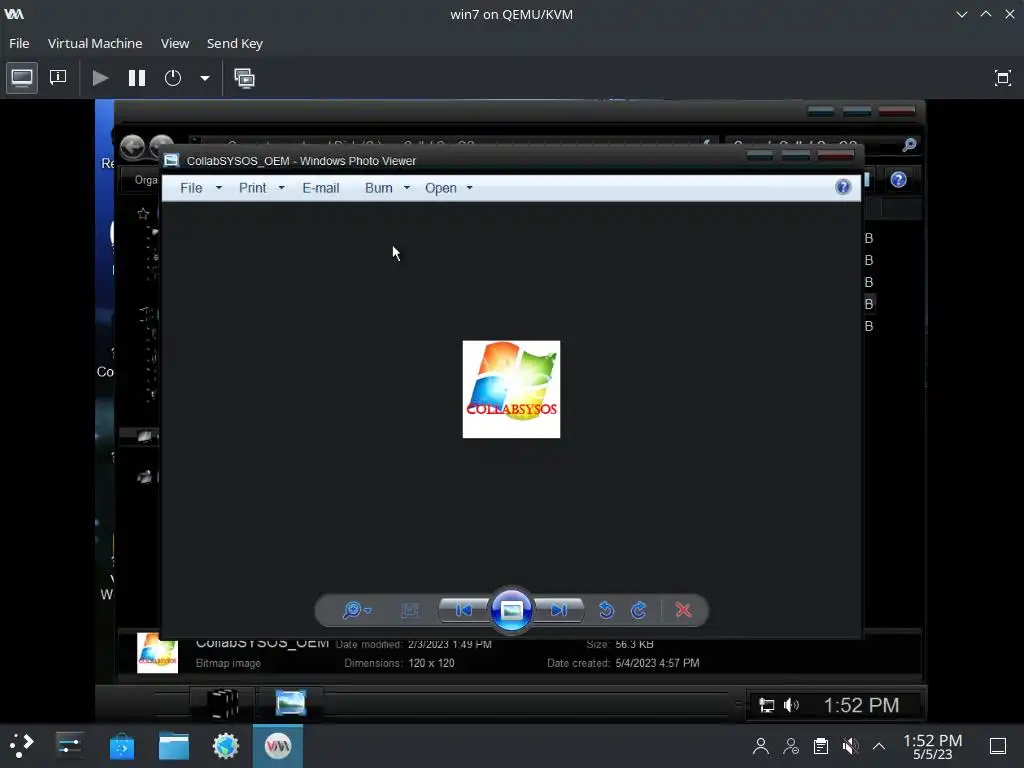Go to the next photo

click(x=559, y=610)
